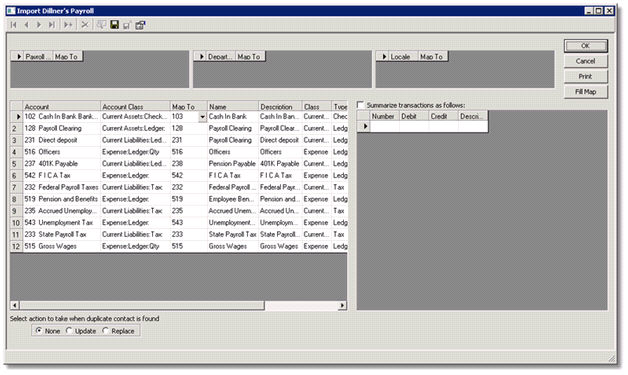Click '233 State Payroll Tax' account cell
The width and height of the screenshot is (628, 375).
[x=62, y=234]
